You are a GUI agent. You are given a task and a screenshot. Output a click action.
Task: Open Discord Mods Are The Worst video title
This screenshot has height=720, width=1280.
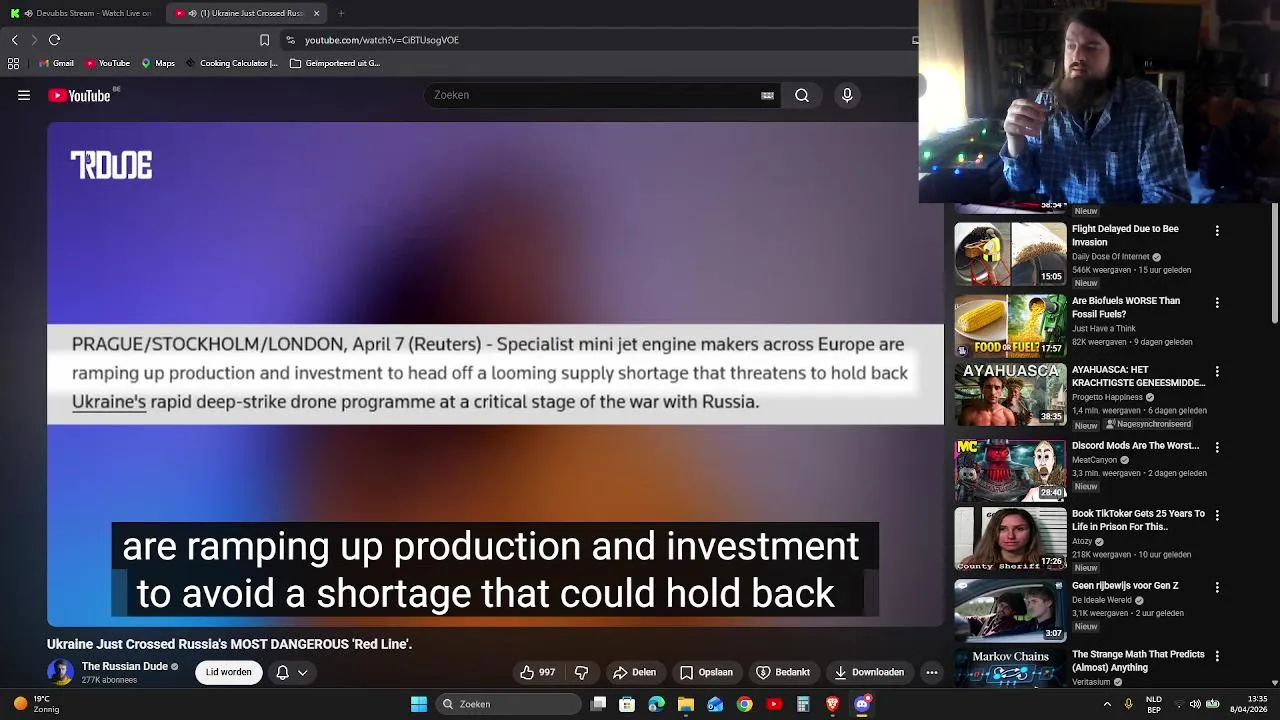pos(1135,446)
